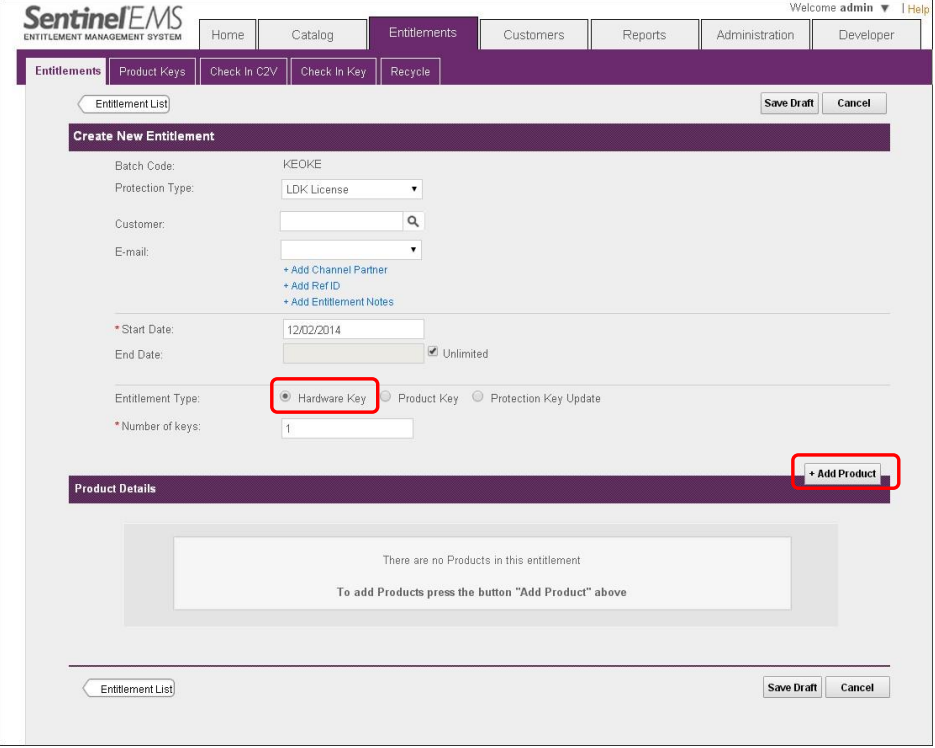The image size is (935, 748).
Task: Switch to the Catalog tab
Action: coord(312,35)
